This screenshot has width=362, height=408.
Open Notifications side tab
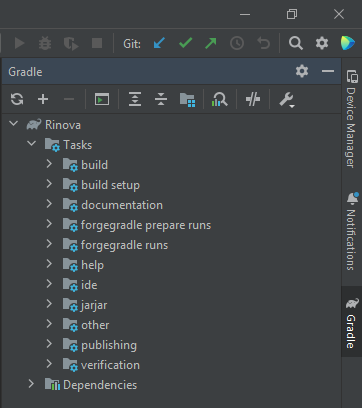(x=351, y=231)
